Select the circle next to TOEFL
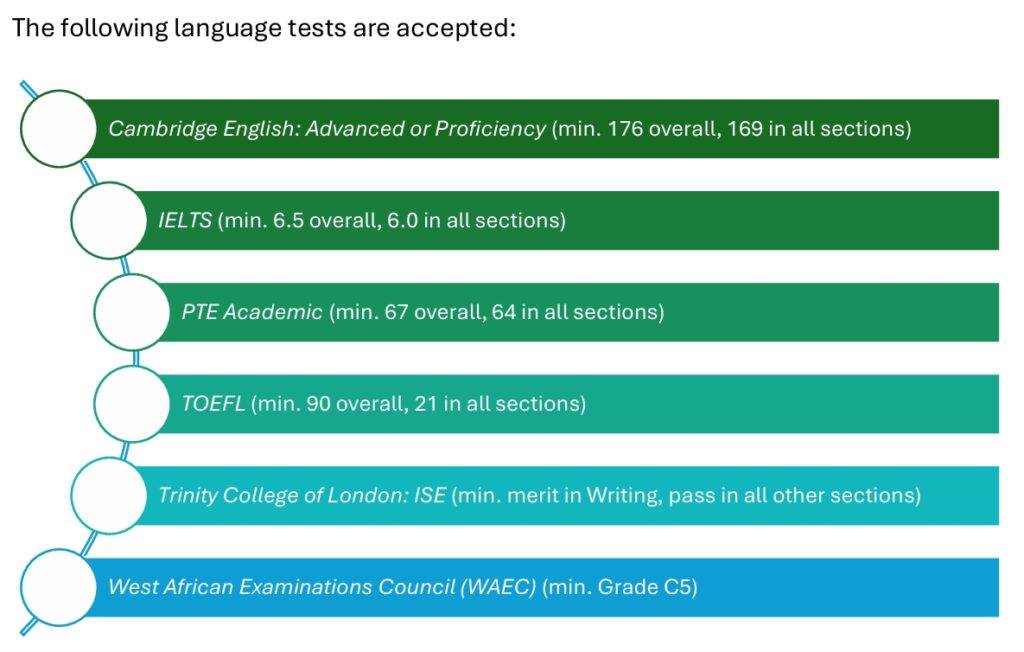The image size is (1024, 652). pos(133,404)
